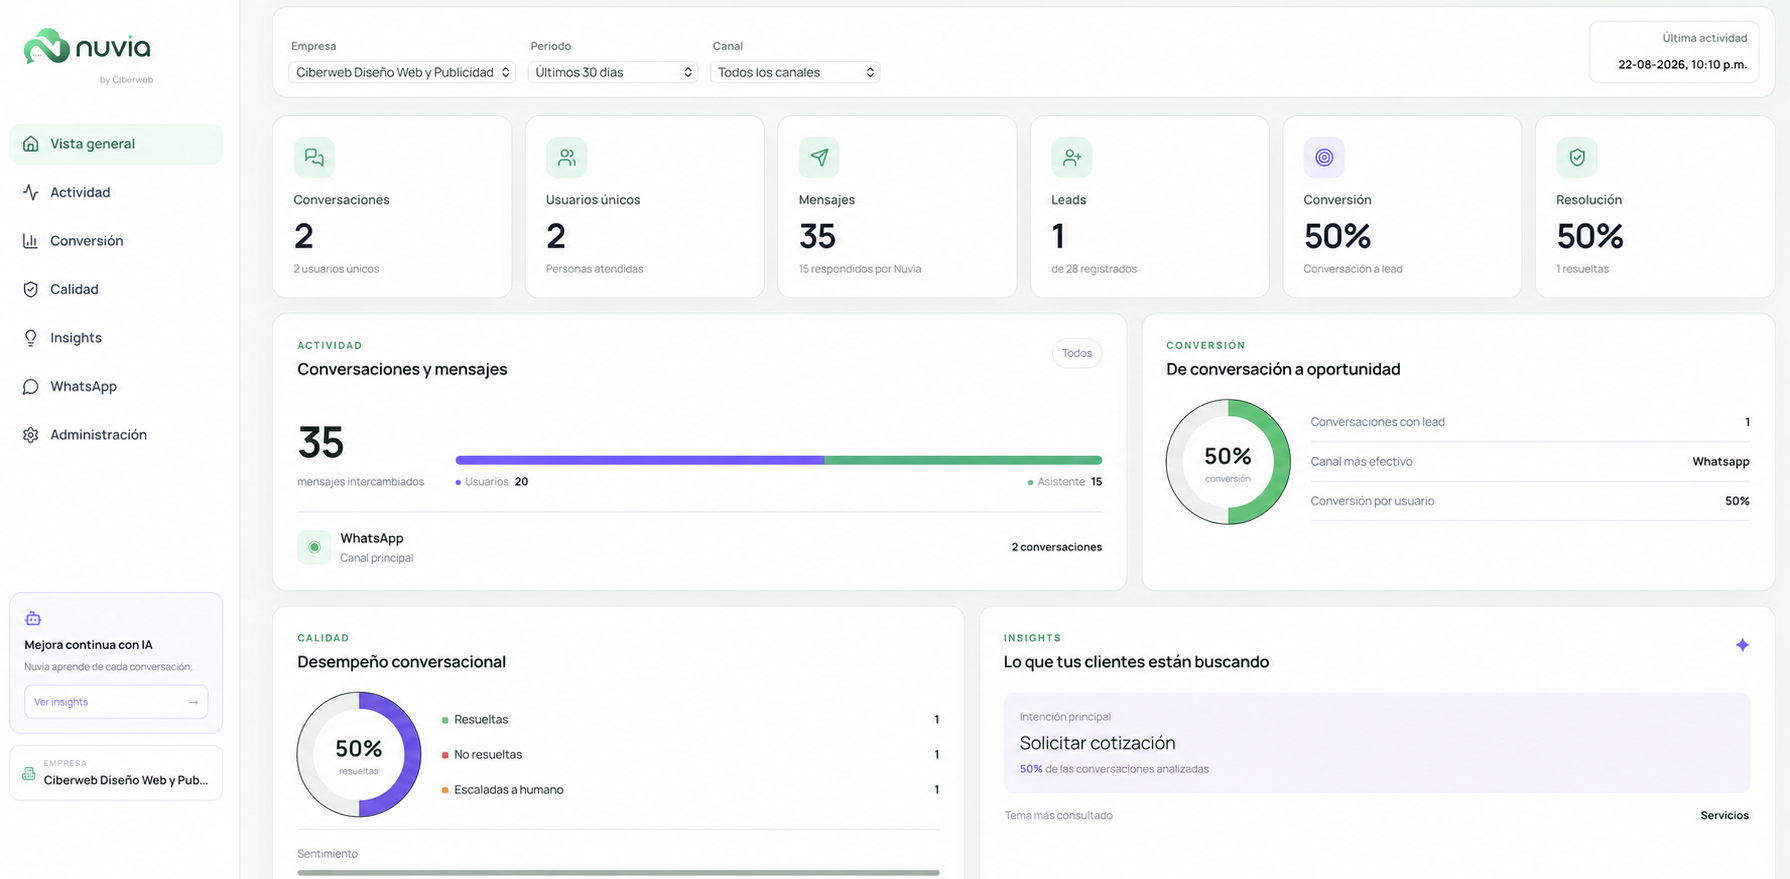Click the Resueltas green legend dot
The image size is (1790, 879).
tap(445, 720)
